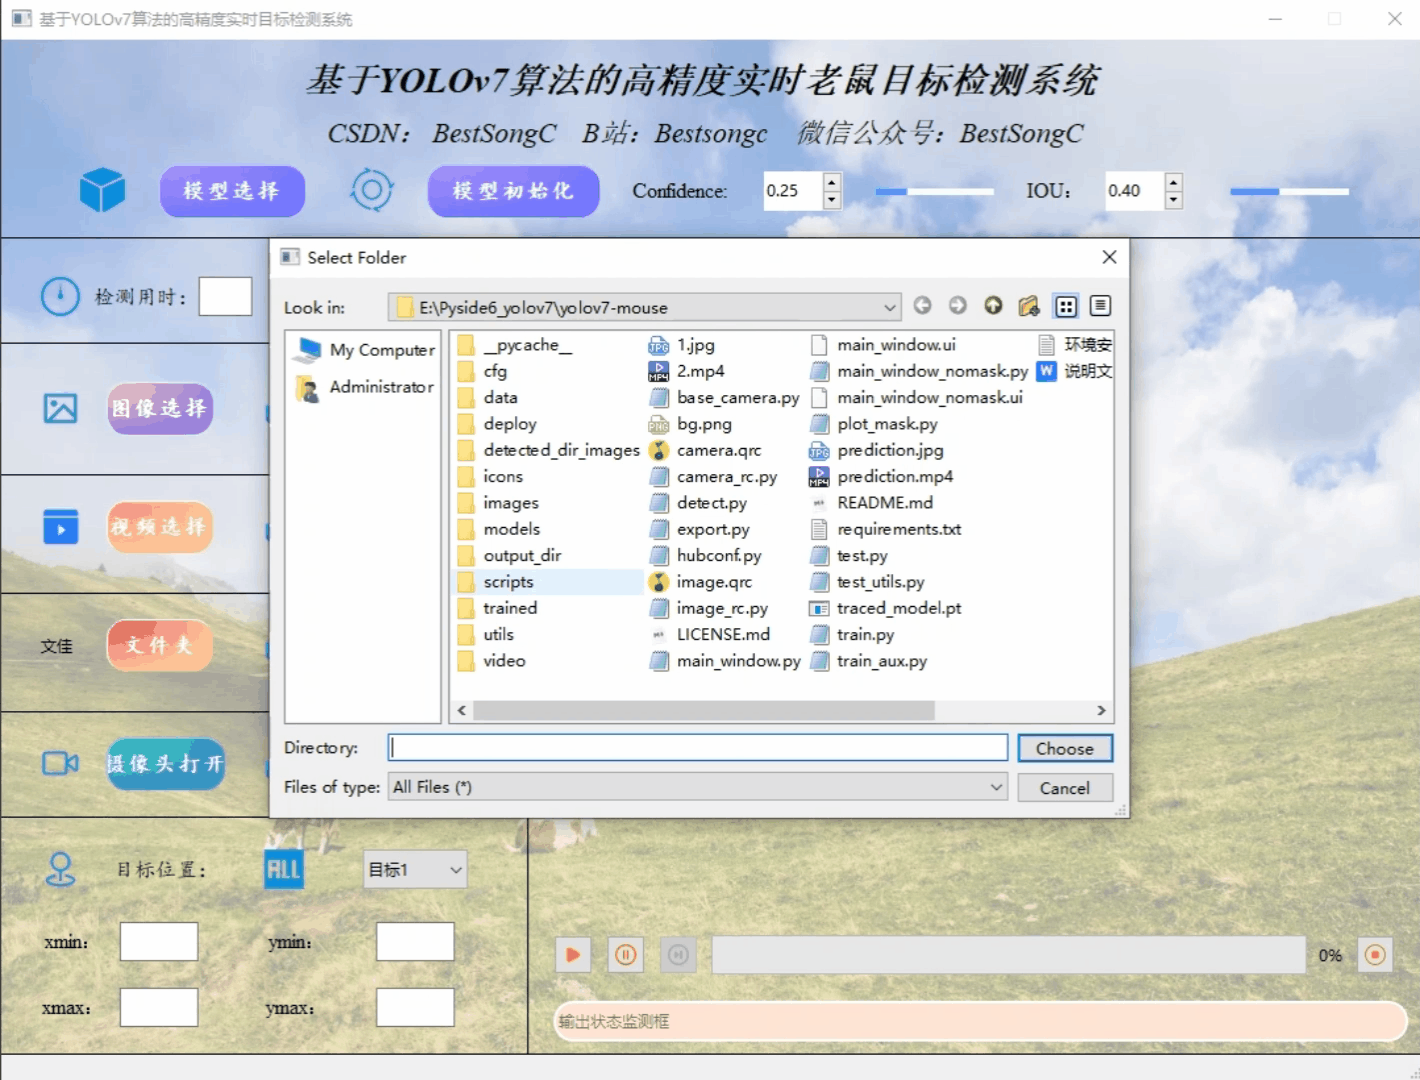Click the video progress bar
The width and height of the screenshot is (1420, 1080).
click(x=1008, y=955)
